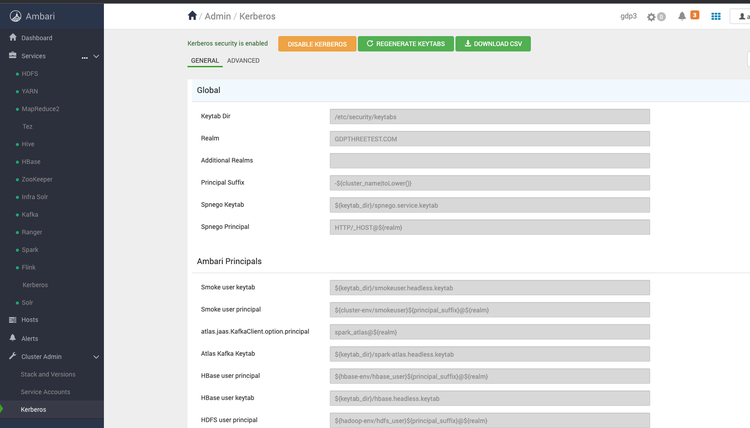
Task: Open the MapReduce2 service
Action: [40, 109]
